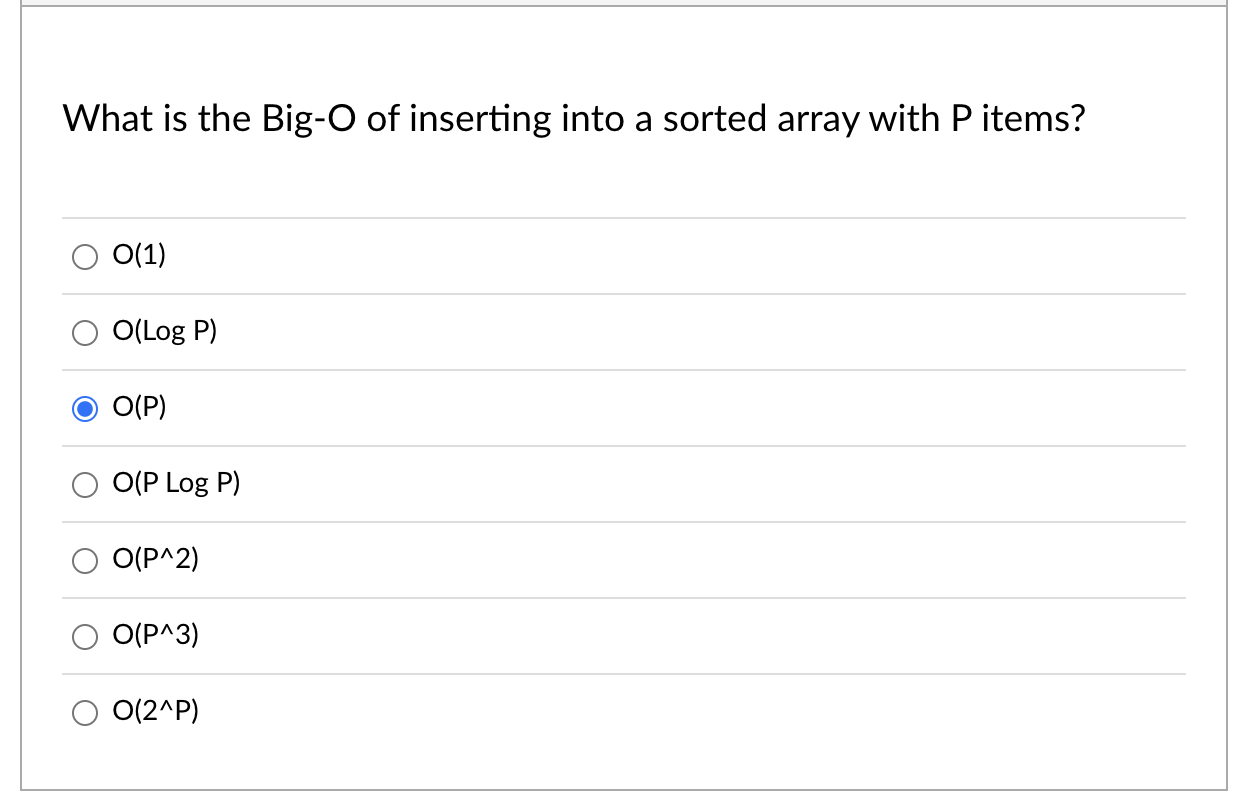Click the blank area below the last option

(620, 765)
